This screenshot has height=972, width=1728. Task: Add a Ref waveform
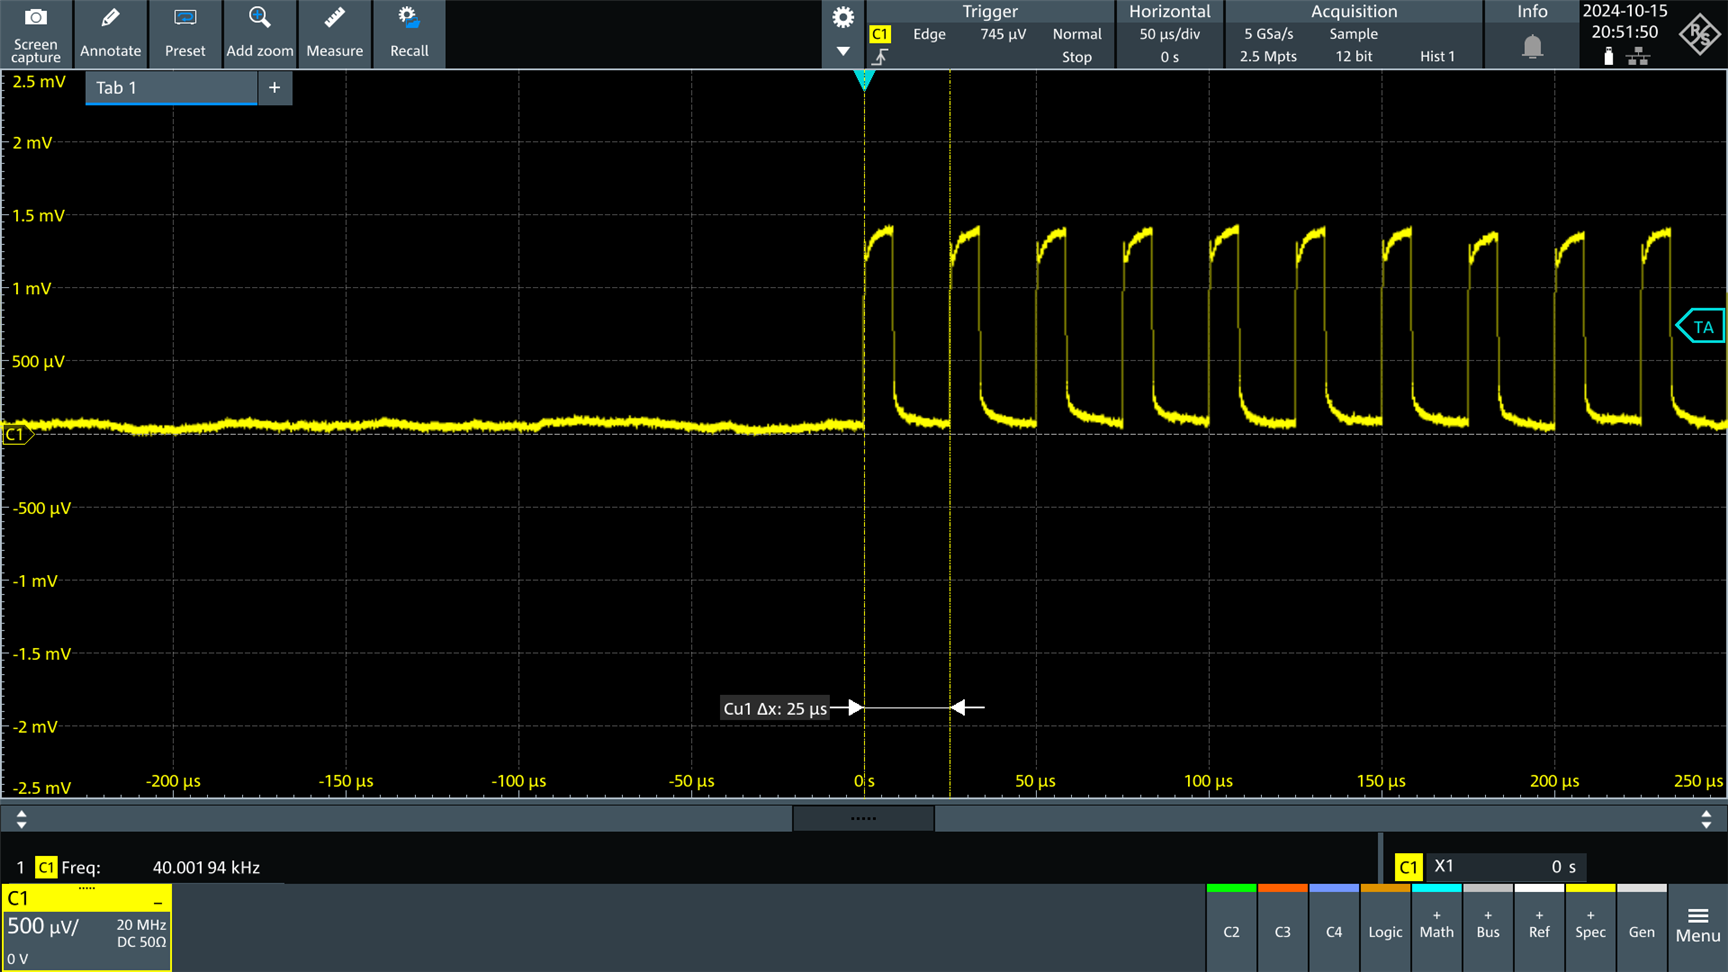click(x=1539, y=927)
